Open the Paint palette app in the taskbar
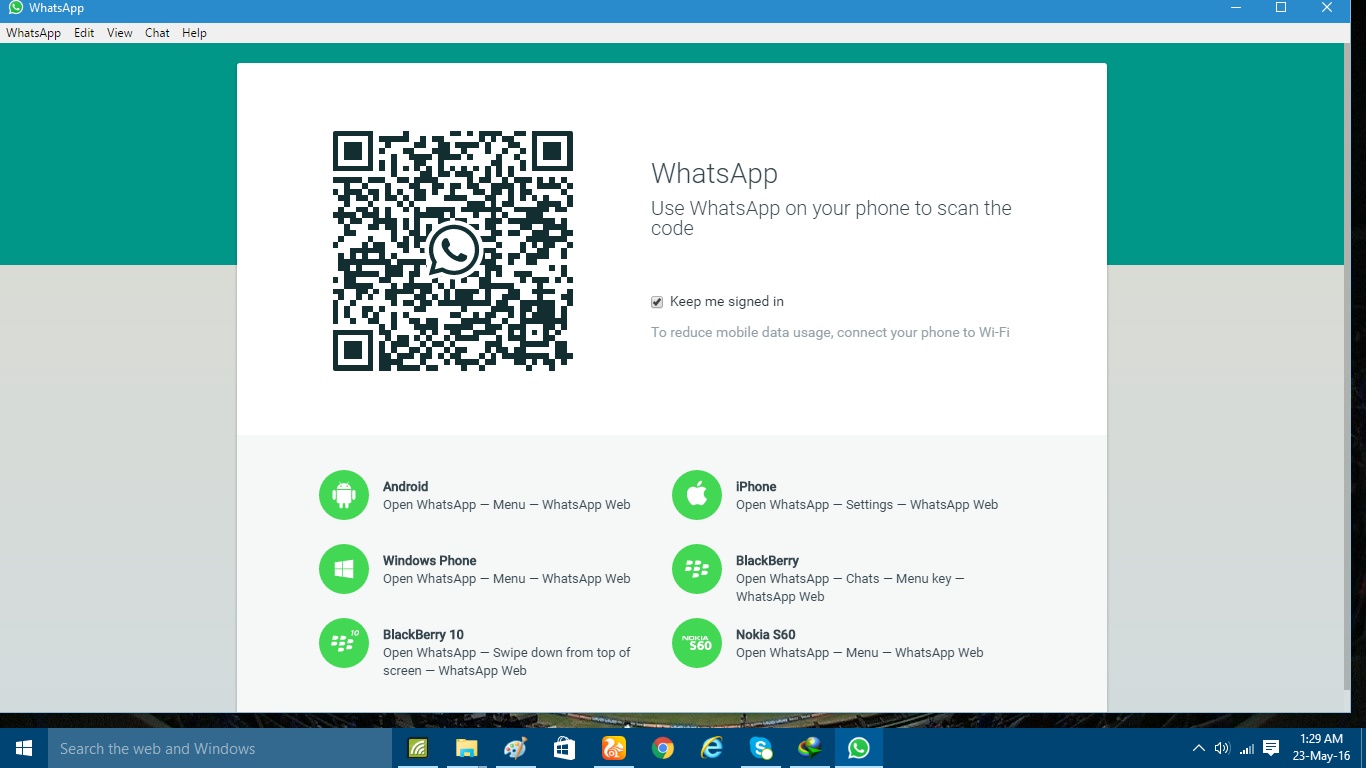This screenshot has width=1366, height=768. coord(515,748)
